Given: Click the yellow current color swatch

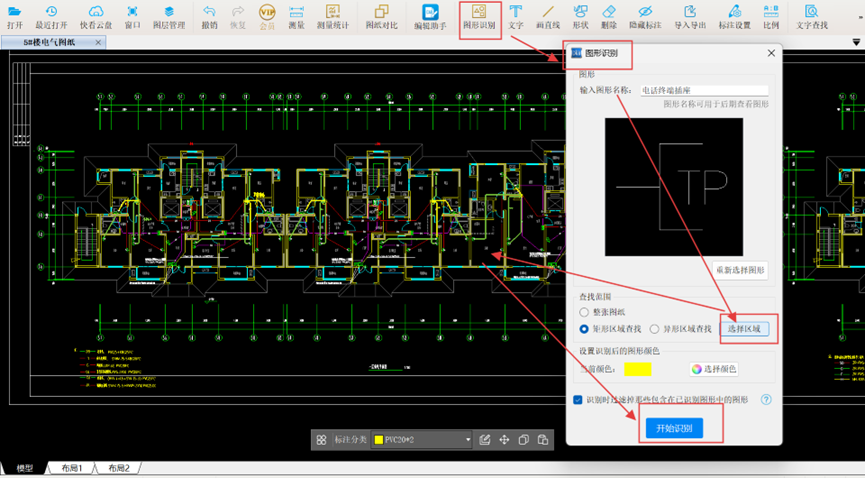Looking at the screenshot, I should (x=637, y=369).
